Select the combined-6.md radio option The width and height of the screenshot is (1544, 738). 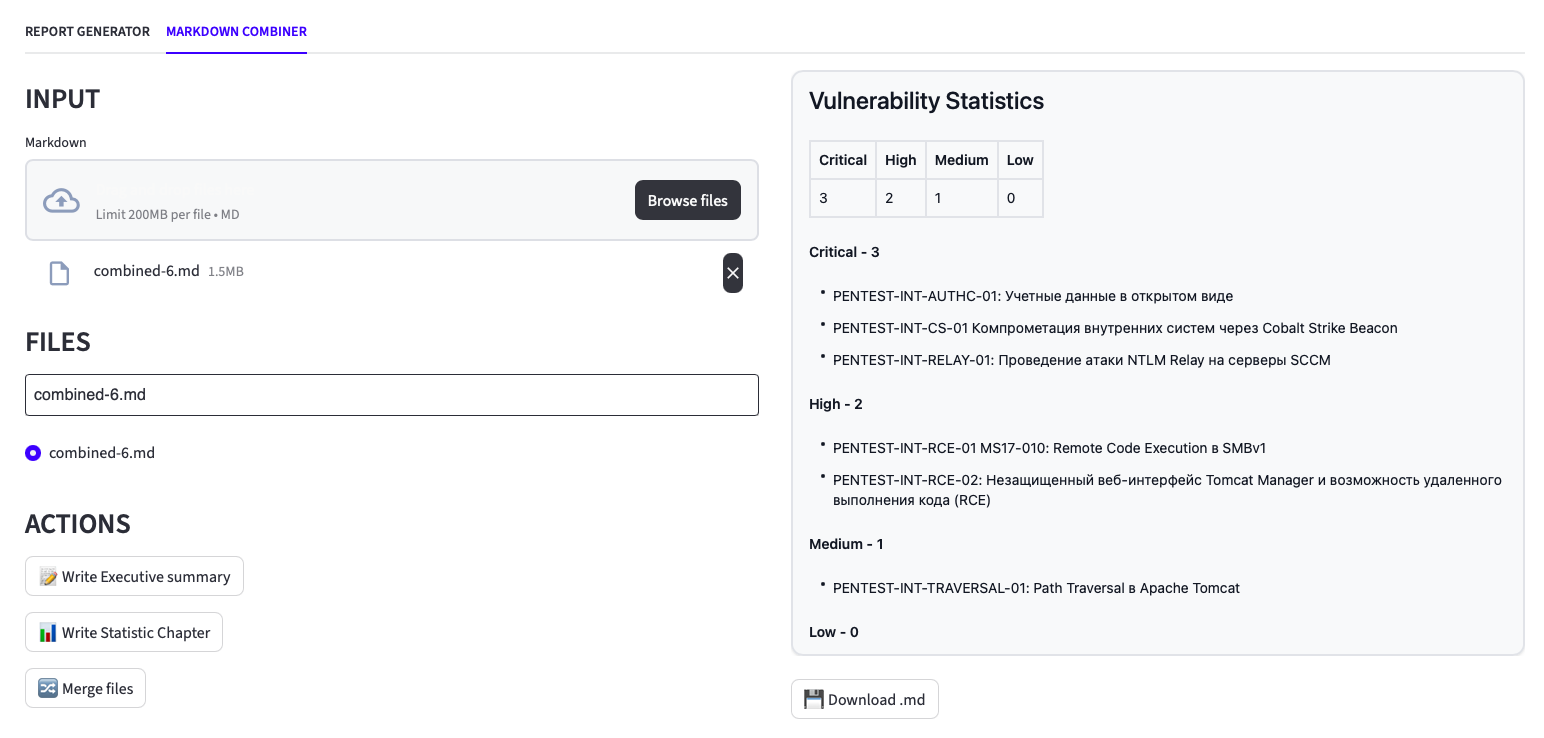point(33,453)
